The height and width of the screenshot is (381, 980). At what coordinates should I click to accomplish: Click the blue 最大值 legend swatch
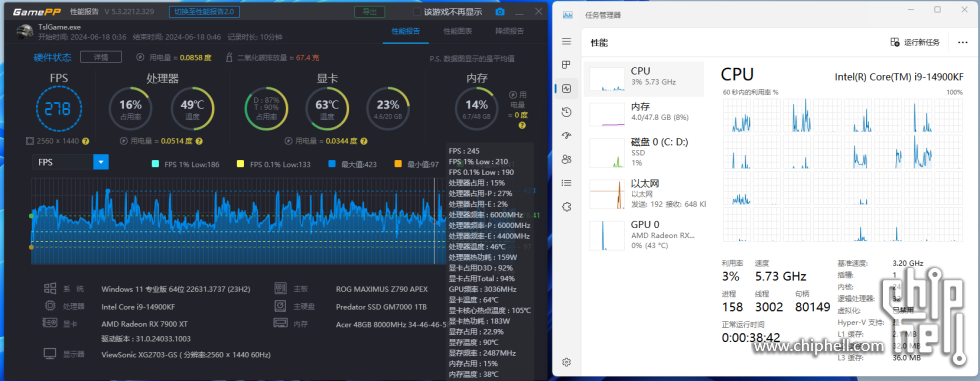[332, 164]
